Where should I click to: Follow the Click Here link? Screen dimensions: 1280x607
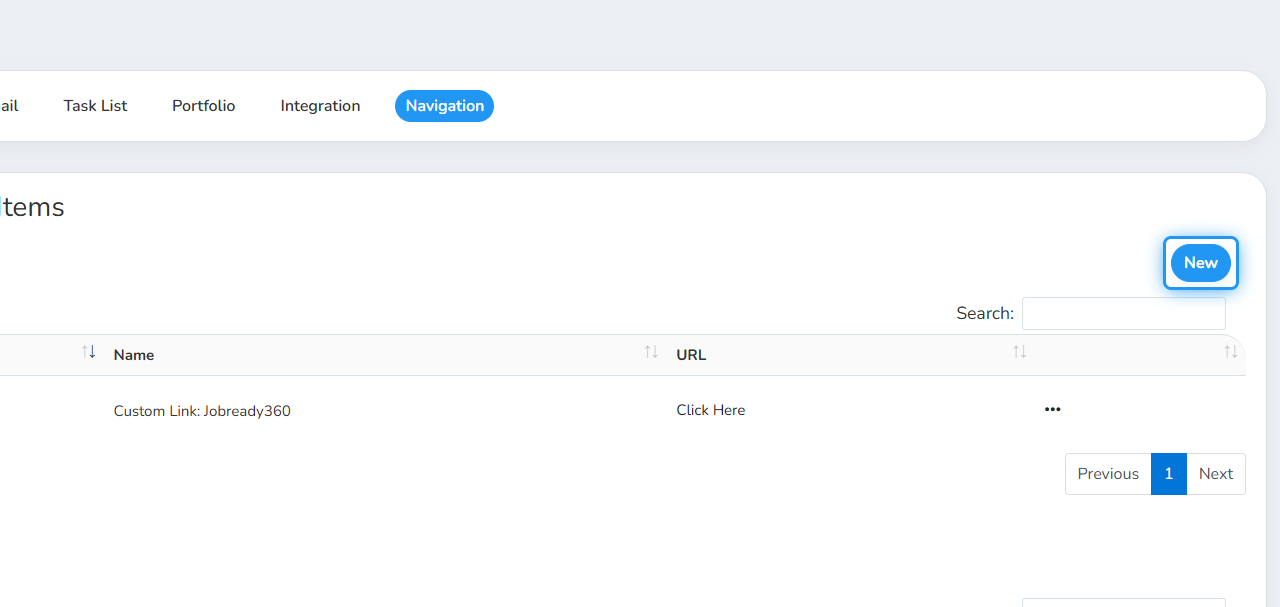710,410
